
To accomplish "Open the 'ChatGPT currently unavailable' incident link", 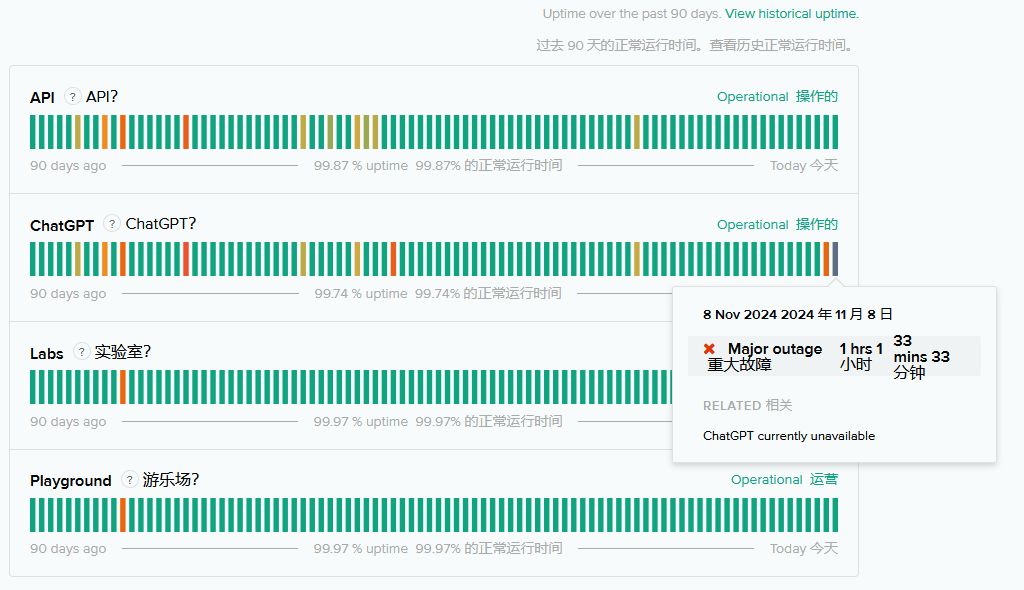I will tap(788, 436).
